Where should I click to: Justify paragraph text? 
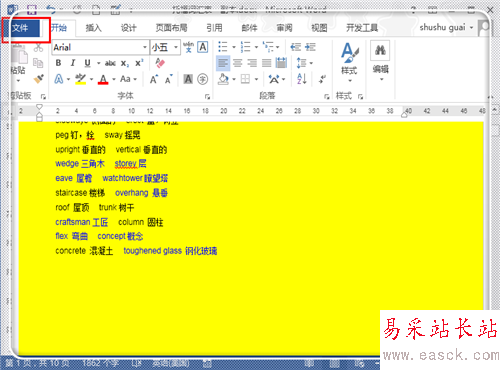click(266, 63)
